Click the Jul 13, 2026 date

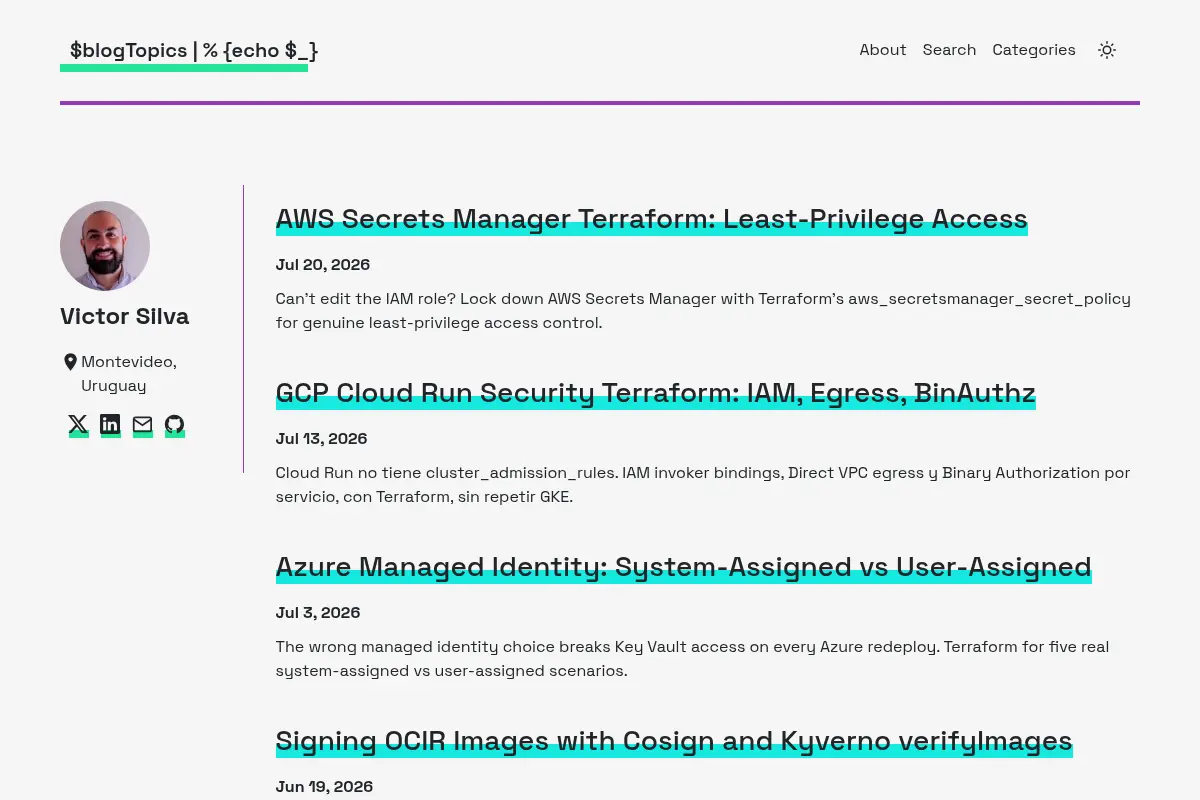(322, 439)
